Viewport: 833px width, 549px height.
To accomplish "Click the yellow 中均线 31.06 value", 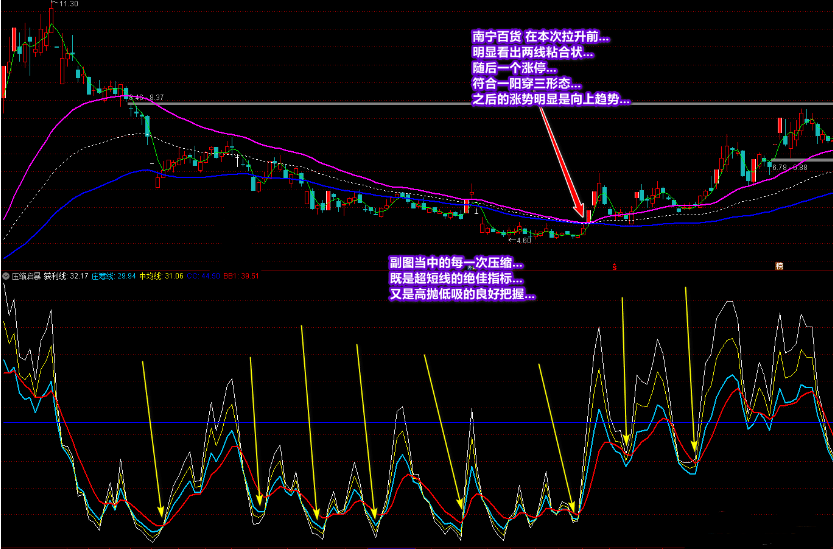I will [x=162, y=276].
